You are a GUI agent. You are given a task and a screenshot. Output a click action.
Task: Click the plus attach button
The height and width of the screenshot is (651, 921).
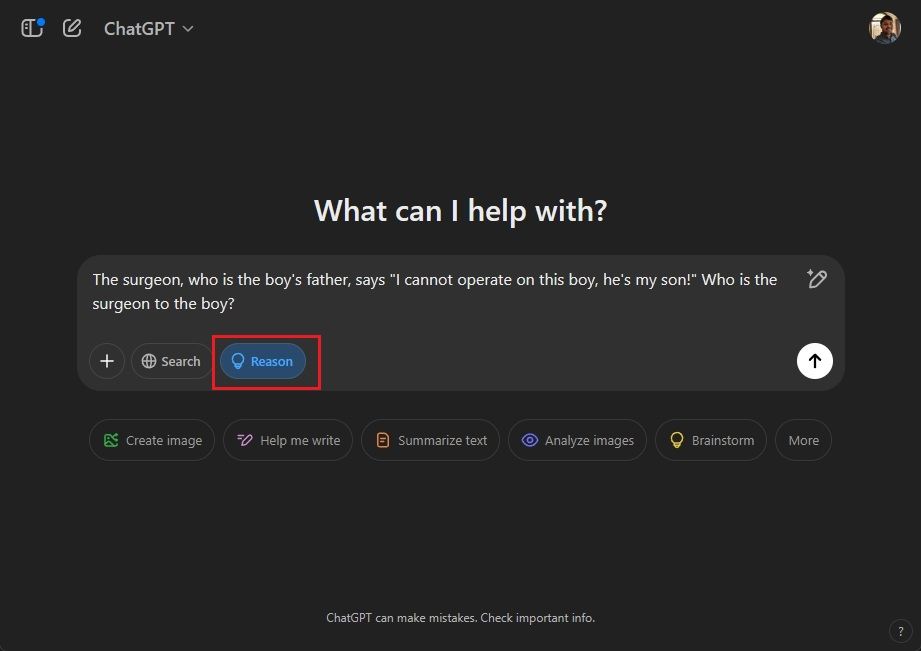tap(107, 361)
